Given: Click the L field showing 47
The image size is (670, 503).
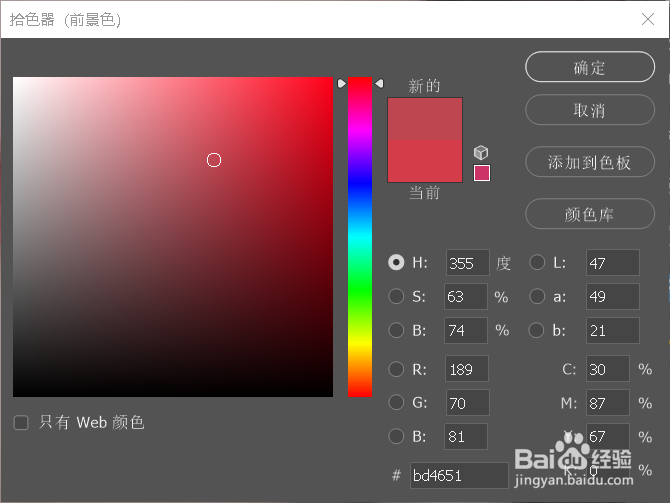Looking at the screenshot, I should tap(613, 263).
